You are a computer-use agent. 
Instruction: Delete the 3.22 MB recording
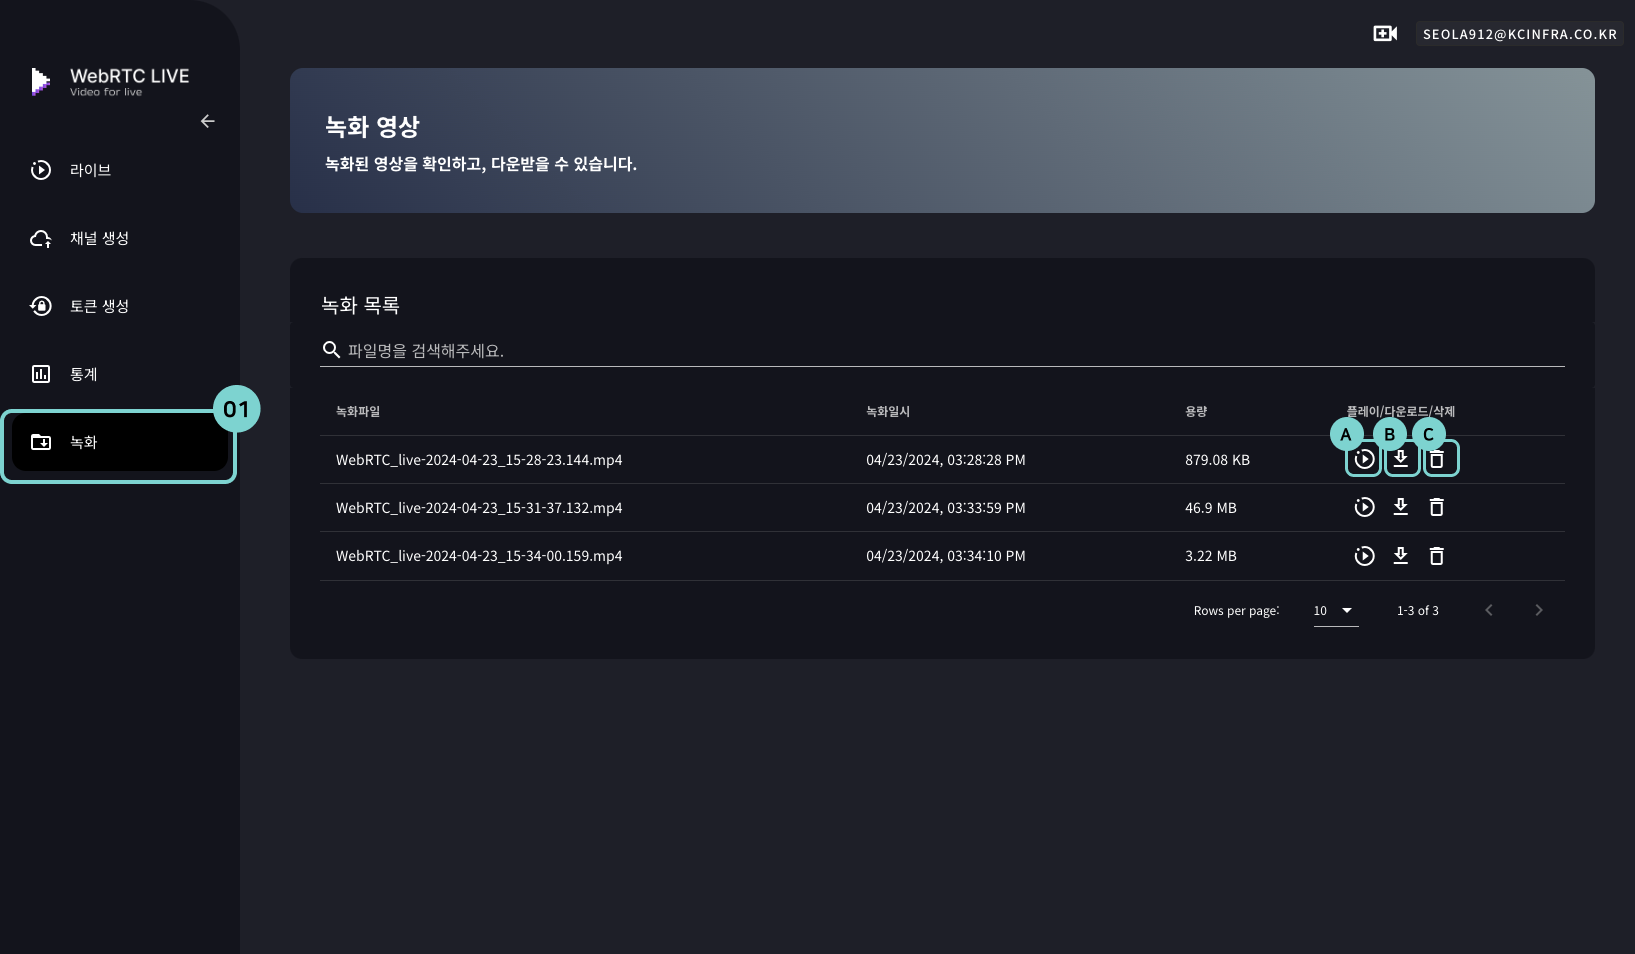(1437, 556)
